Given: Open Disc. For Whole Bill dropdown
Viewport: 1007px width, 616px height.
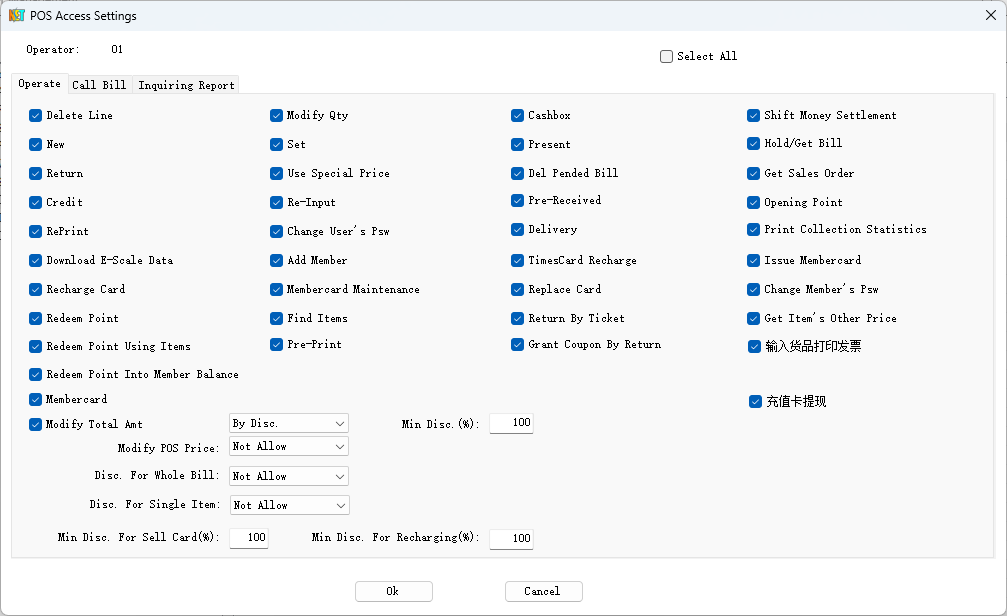Looking at the screenshot, I should pyautogui.click(x=289, y=477).
